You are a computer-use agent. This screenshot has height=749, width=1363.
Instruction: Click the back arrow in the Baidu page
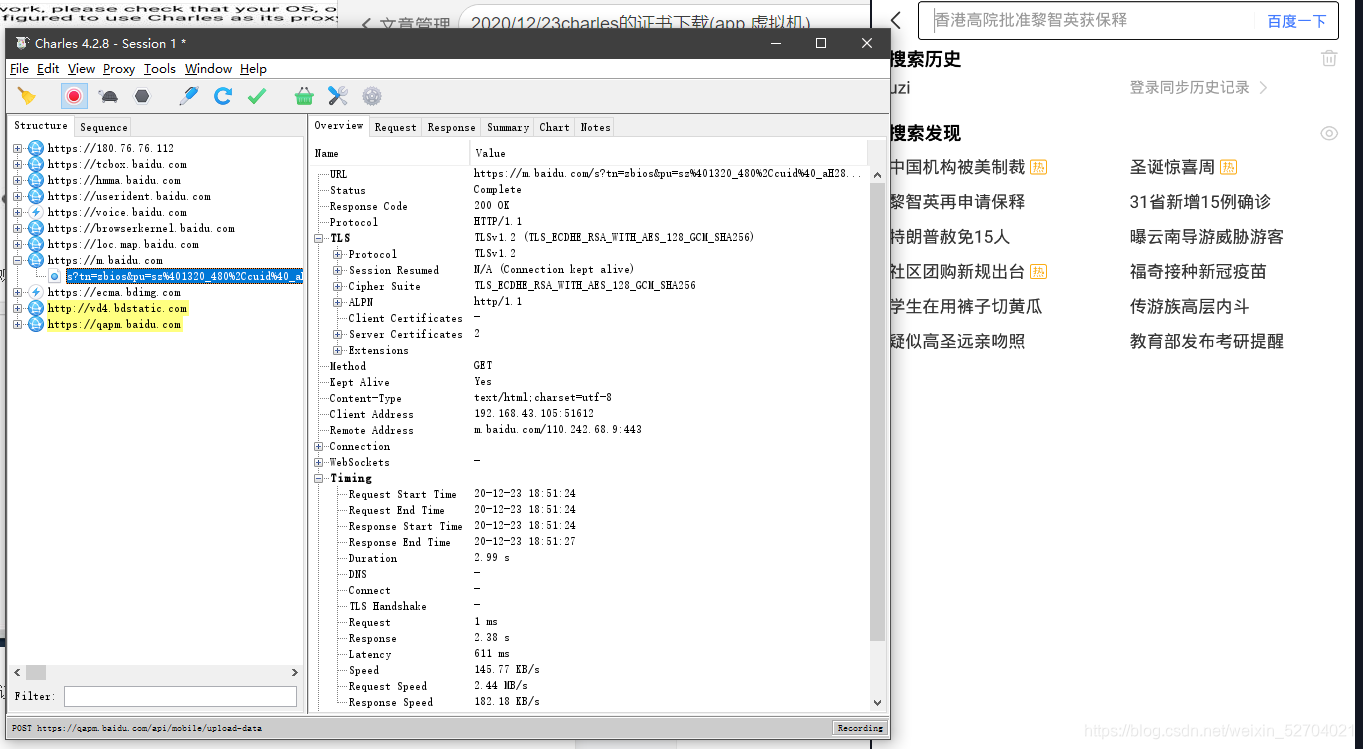point(896,20)
